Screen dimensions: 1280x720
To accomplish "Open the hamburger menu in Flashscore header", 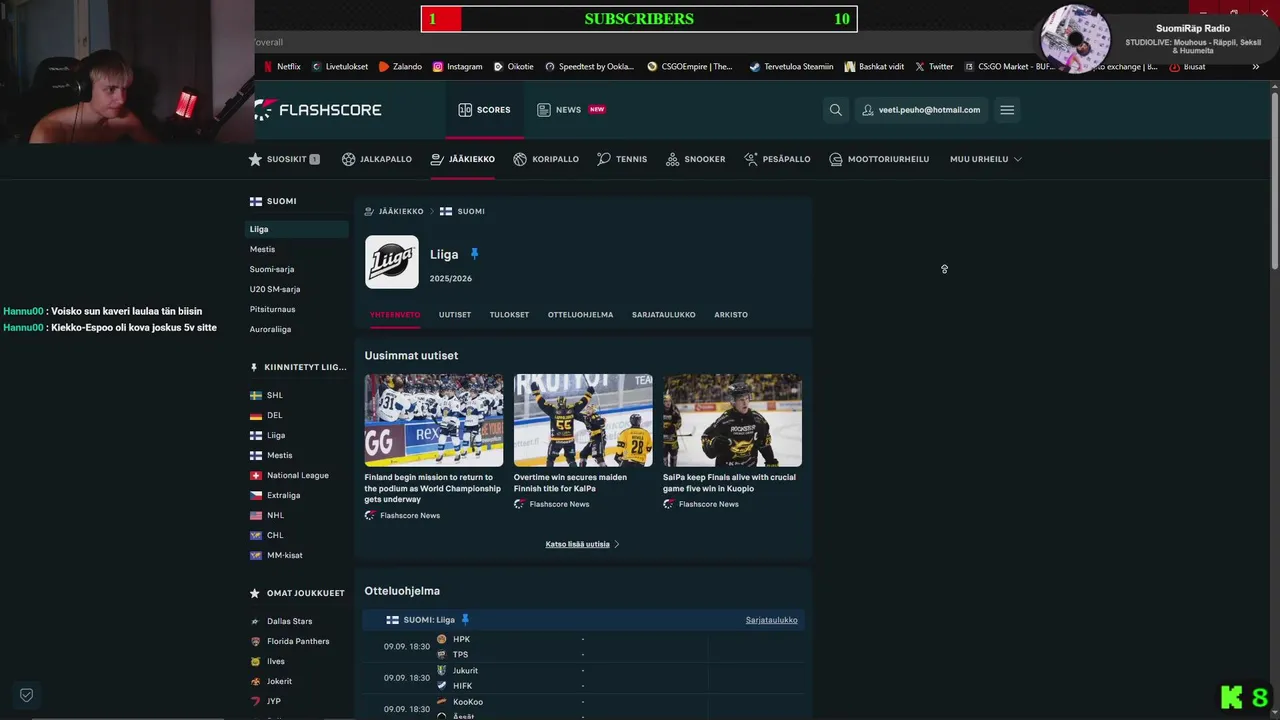I will pyautogui.click(x=1007, y=110).
